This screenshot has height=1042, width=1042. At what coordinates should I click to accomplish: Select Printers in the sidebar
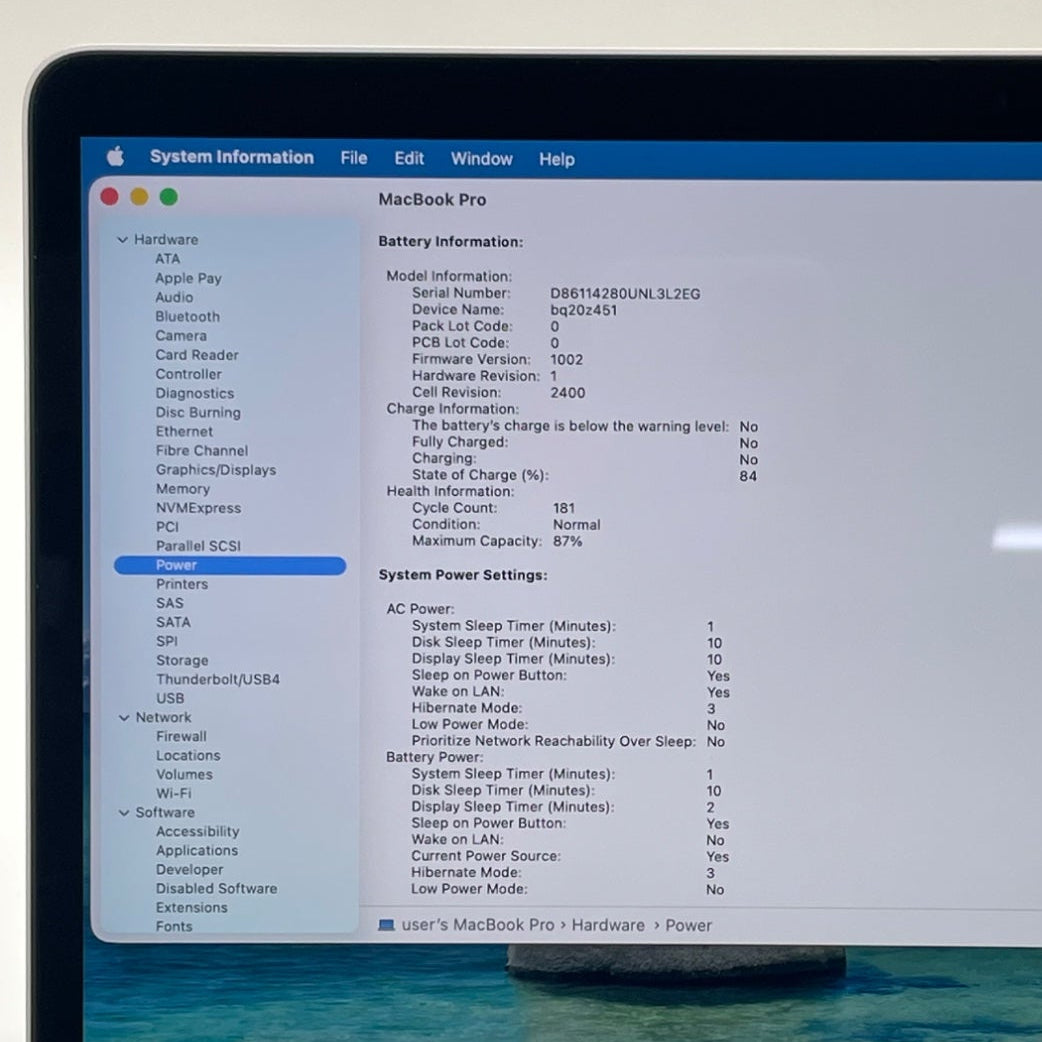[x=182, y=584]
